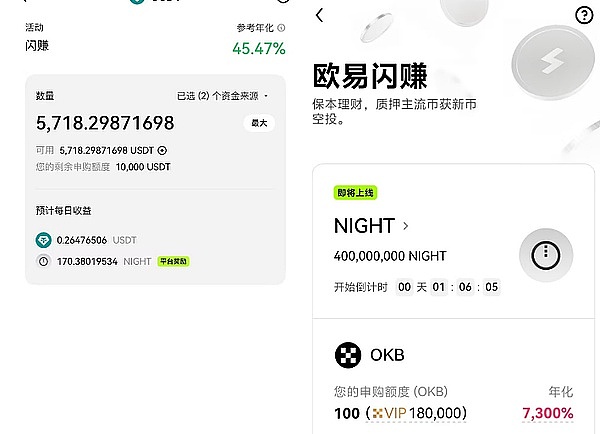Image resolution: width=600 pixels, height=434 pixels.
Task: Tap the plus icon beside available USDT
Action: point(163,150)
